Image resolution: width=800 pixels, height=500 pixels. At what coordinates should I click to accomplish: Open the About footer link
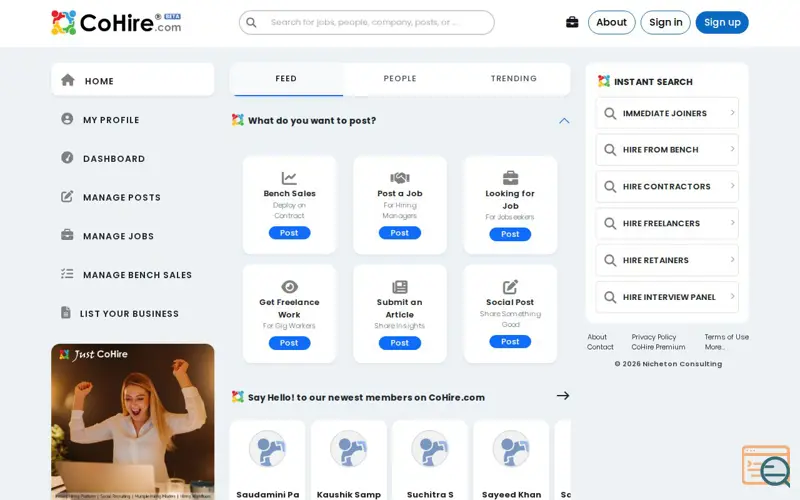597,337
